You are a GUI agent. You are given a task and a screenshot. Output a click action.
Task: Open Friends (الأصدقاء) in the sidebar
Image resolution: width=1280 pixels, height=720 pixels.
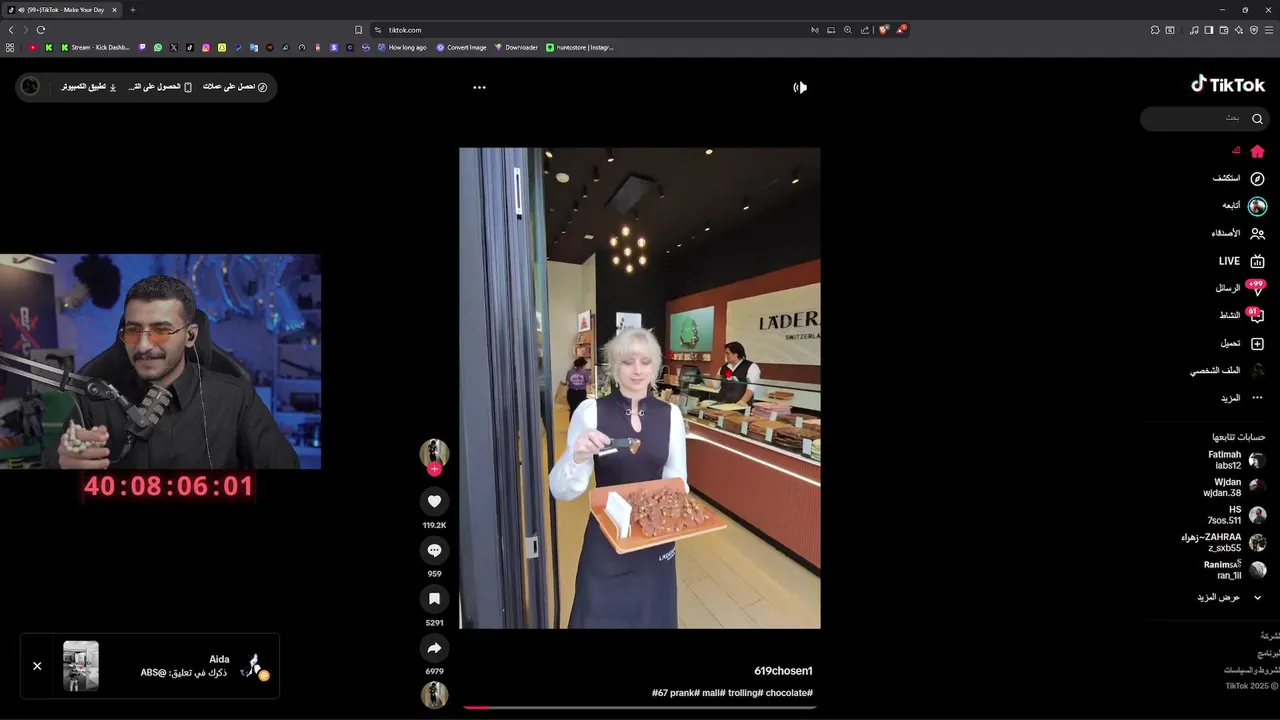(x=1238, y=233)
